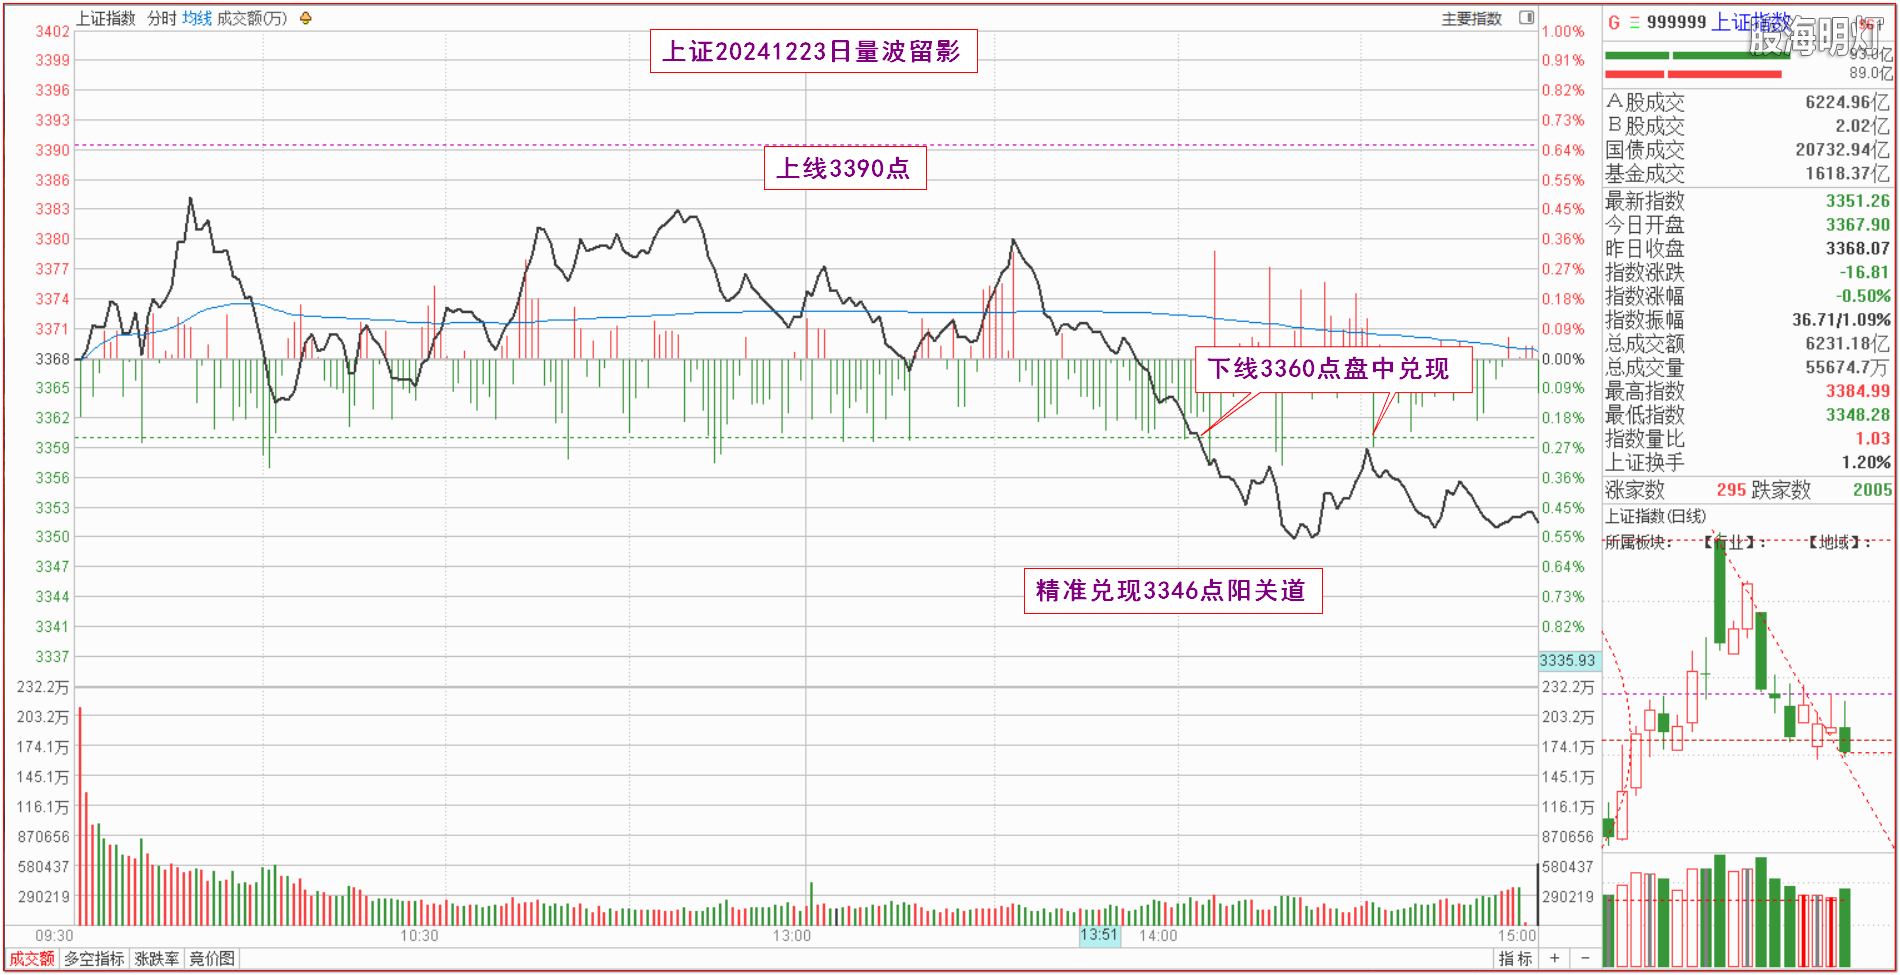1900x975 pixels.
Task: Open the 涨跌率 tab
Action: click(x=157, y=958)
